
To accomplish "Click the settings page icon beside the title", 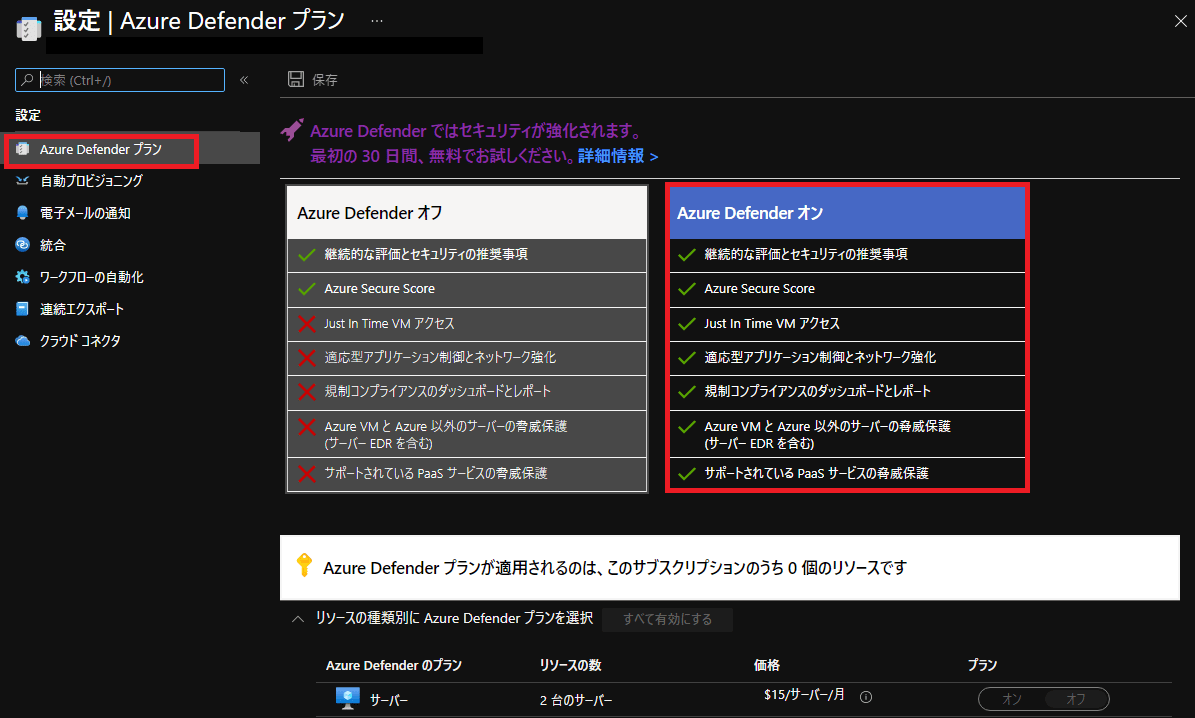I will click(28, 27).
